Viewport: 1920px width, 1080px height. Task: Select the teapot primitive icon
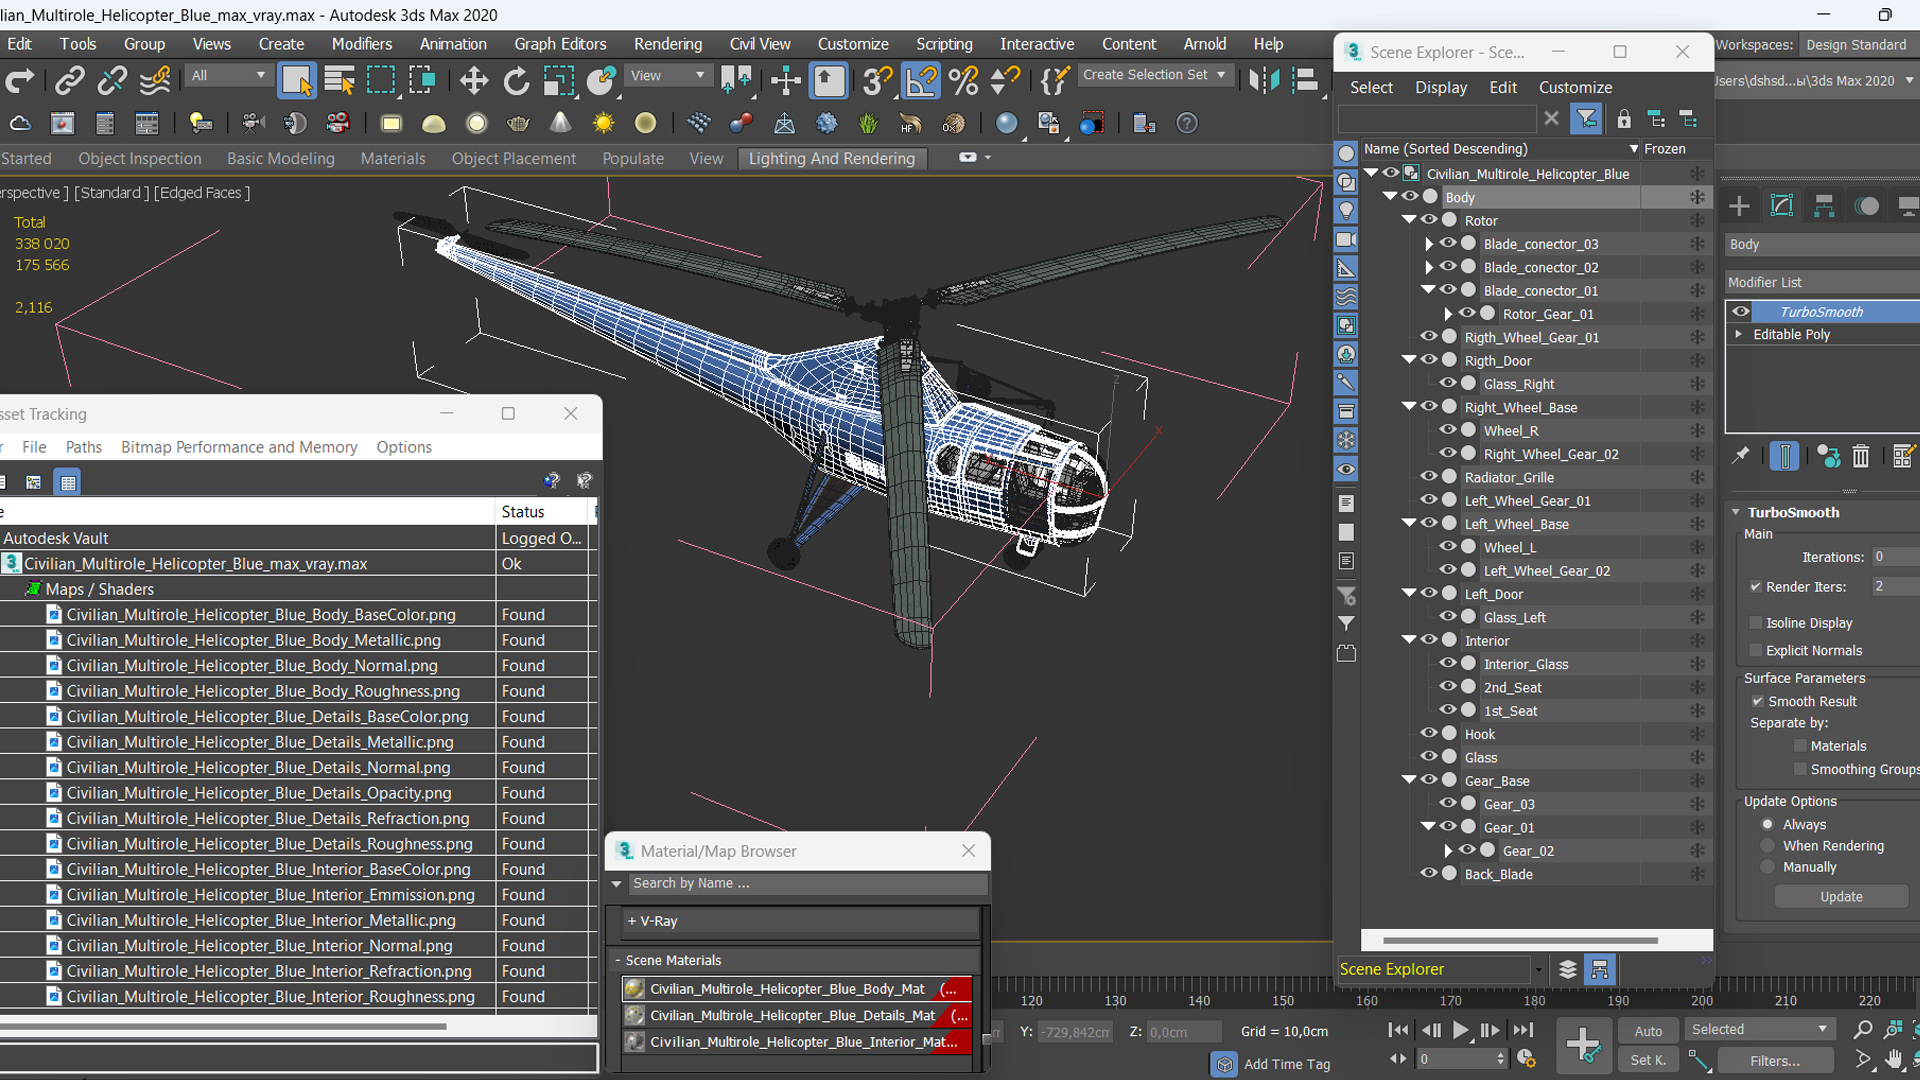518,123
